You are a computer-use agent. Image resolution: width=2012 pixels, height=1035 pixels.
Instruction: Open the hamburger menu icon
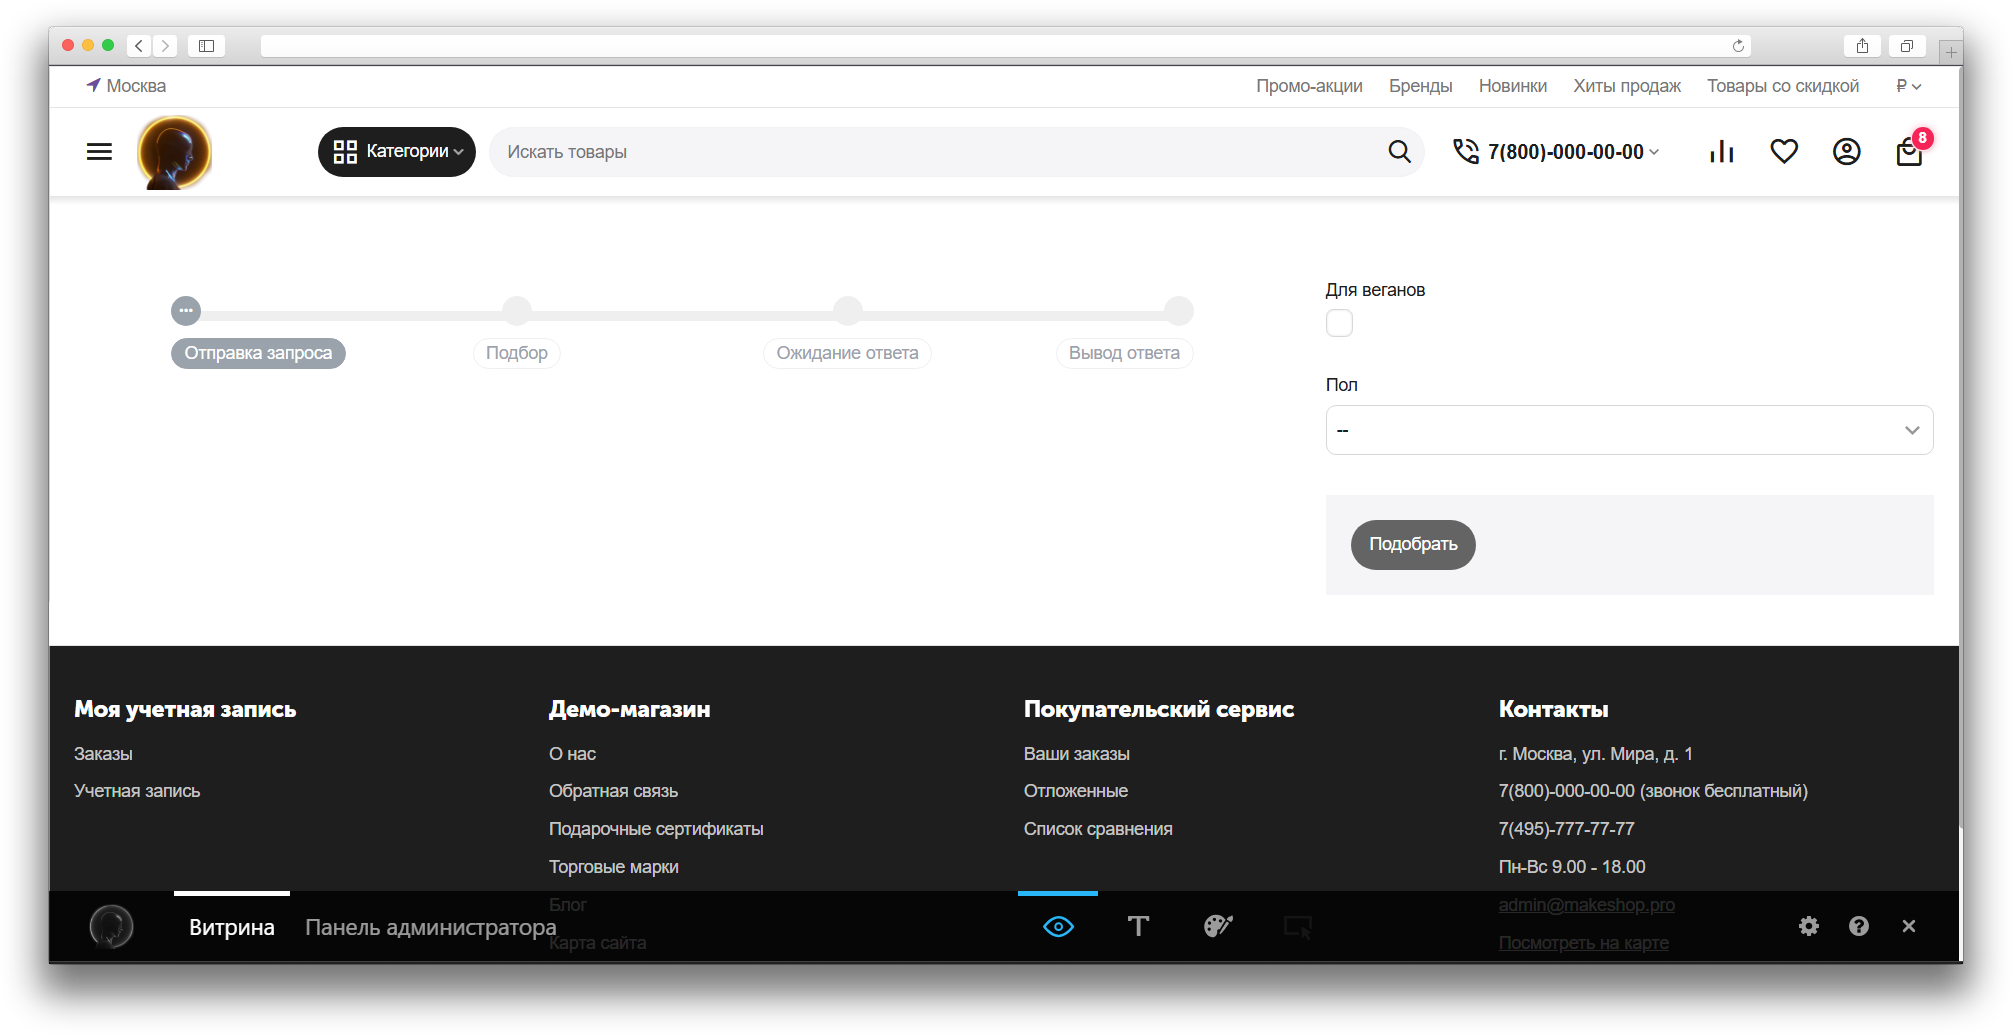point(99,152)
